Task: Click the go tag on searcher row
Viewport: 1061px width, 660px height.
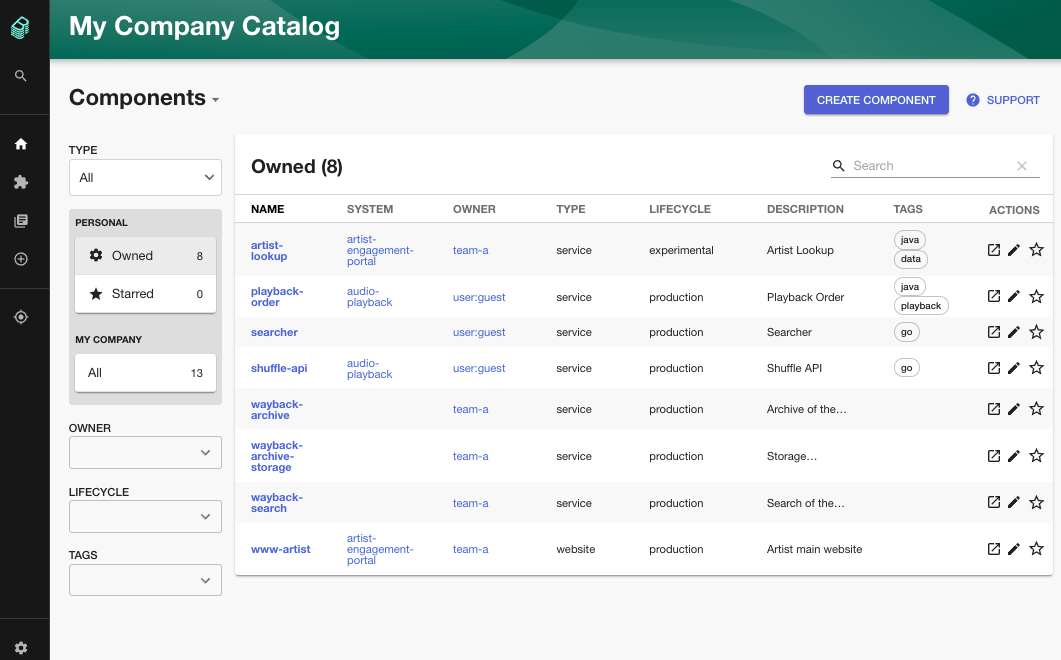Action: point(907,332)
